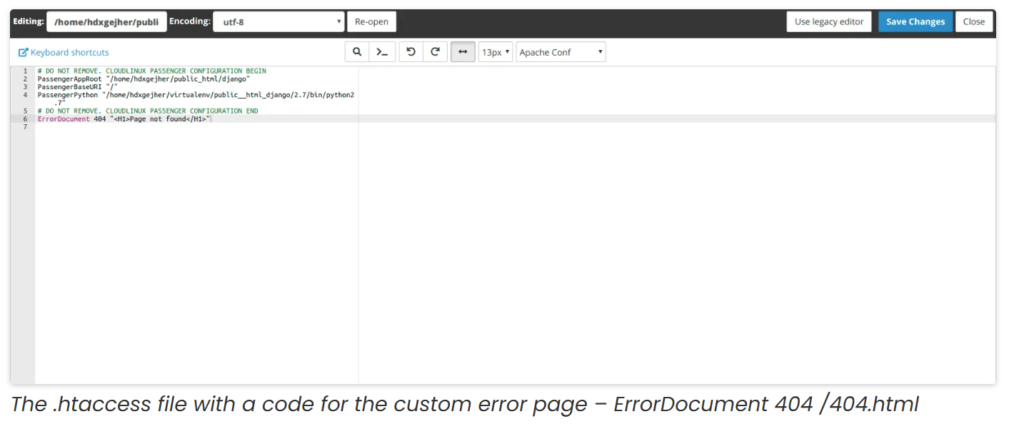This screenshot has width=1024, height=434.
Task: Open the Apache Conf language dropdown
Action: tap(561, 52)
